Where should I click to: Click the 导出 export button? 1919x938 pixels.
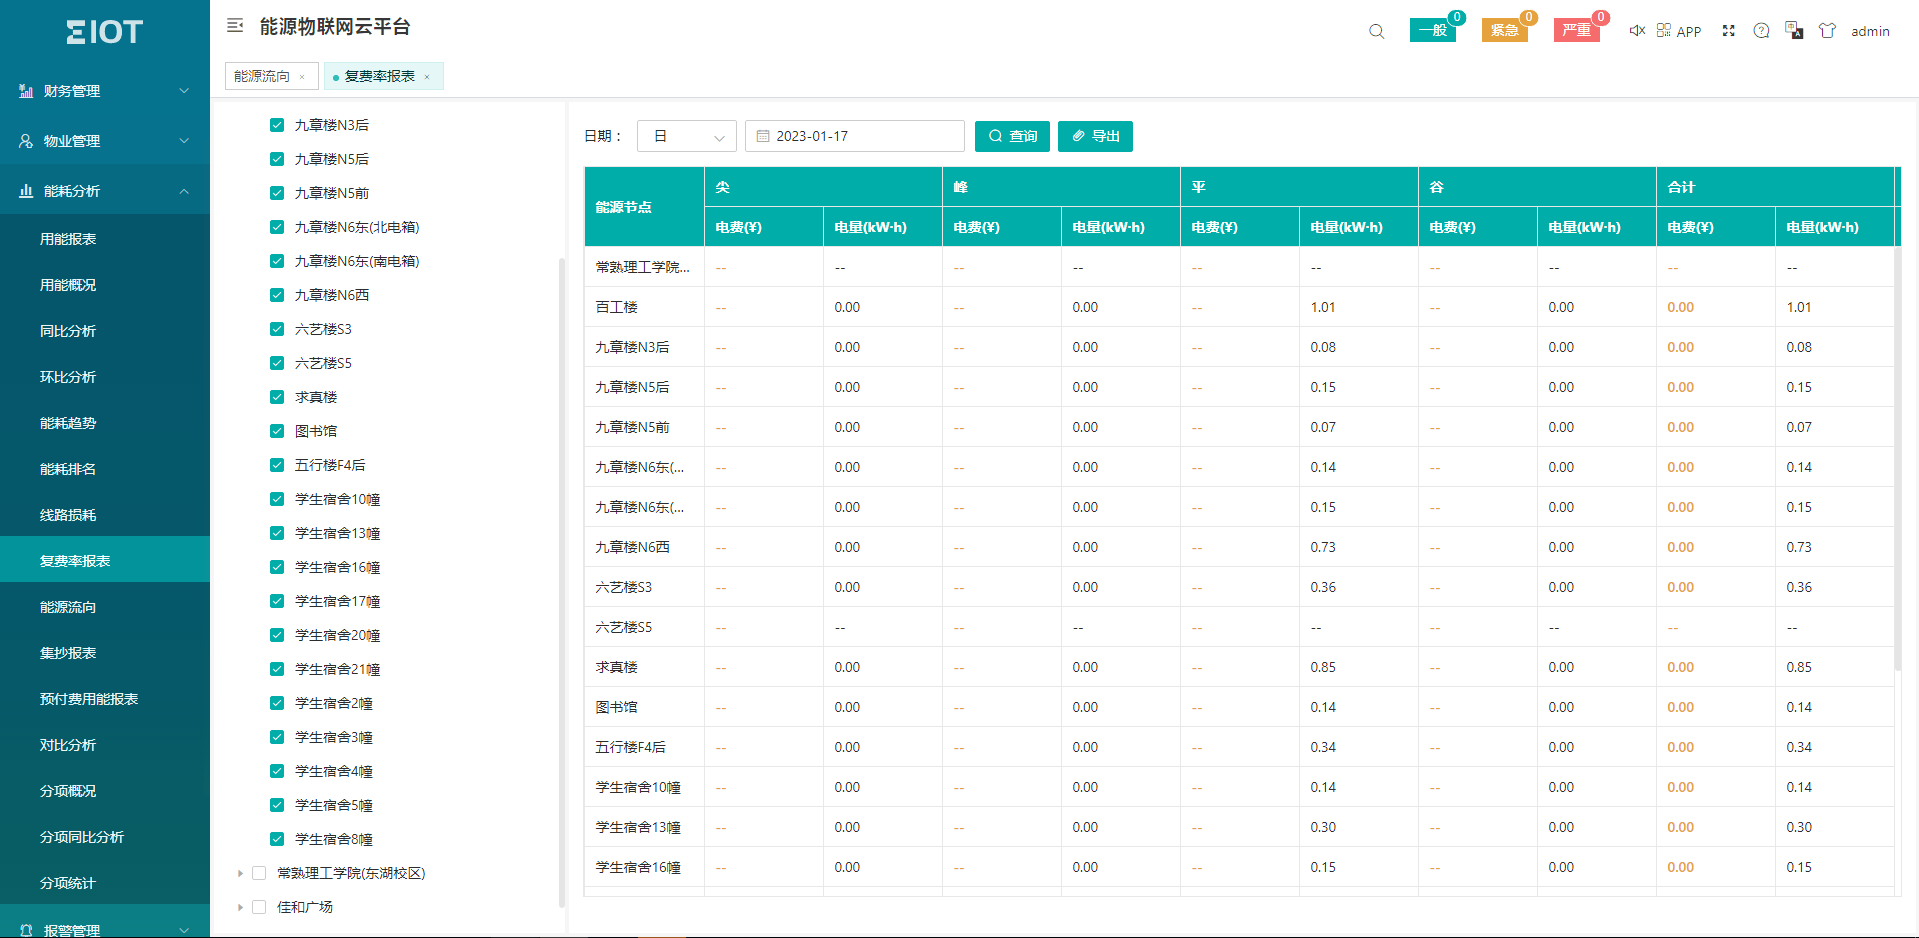[1095, 136]
